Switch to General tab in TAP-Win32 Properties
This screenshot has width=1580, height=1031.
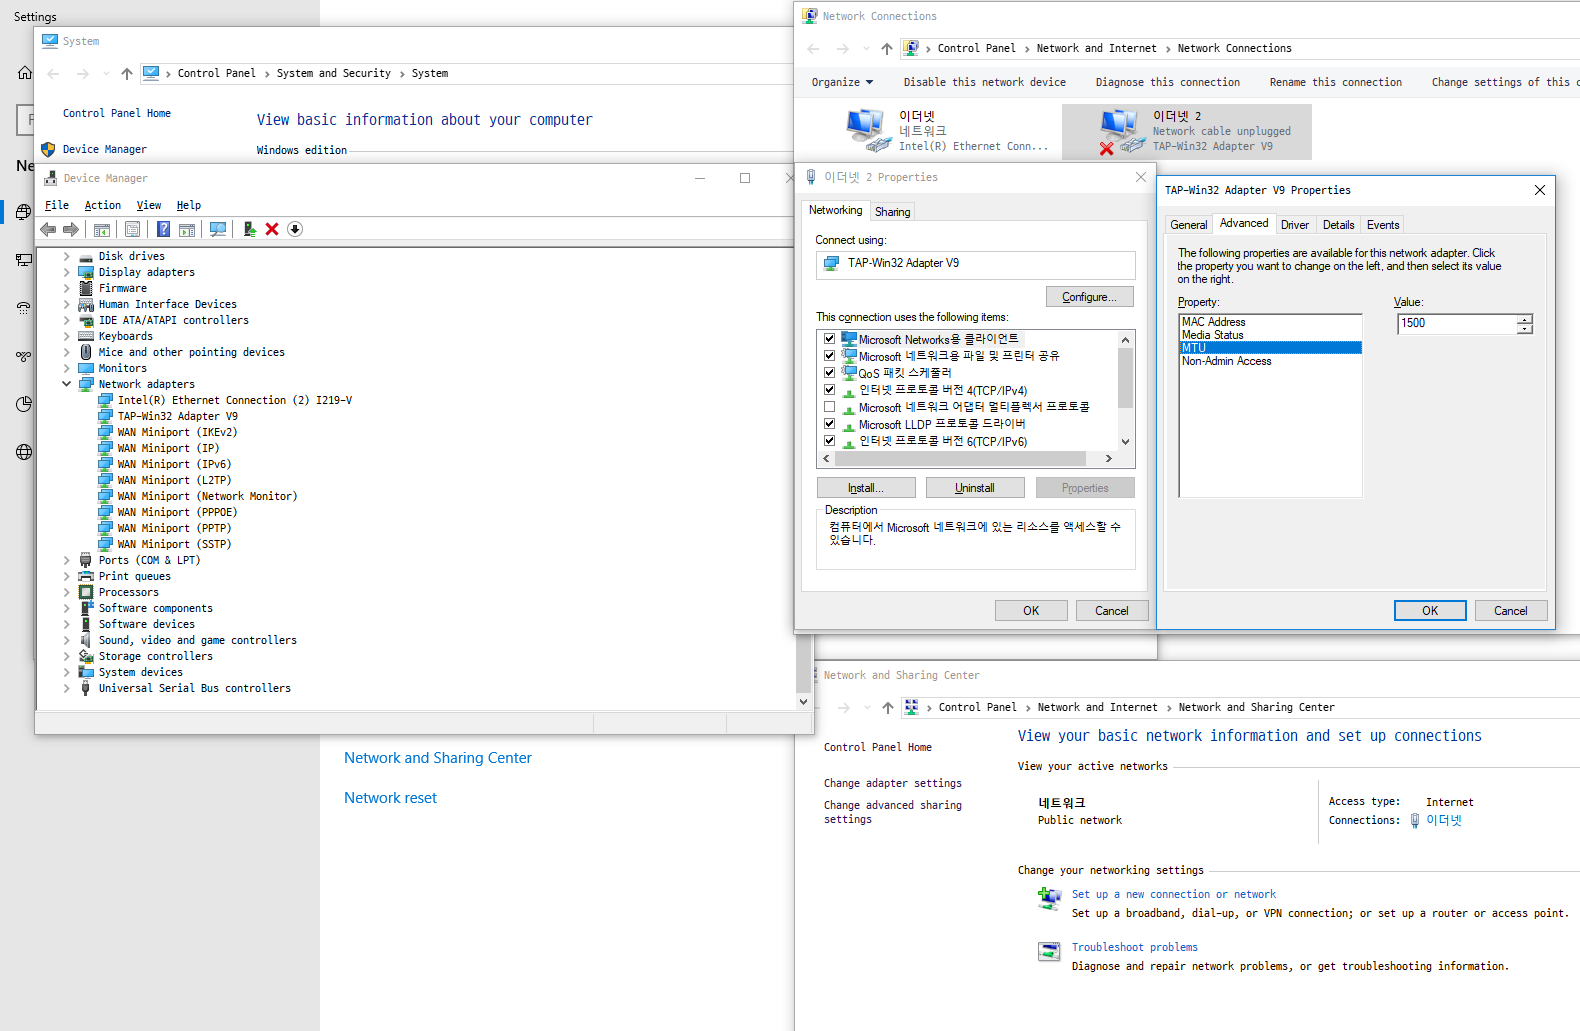1189,225
